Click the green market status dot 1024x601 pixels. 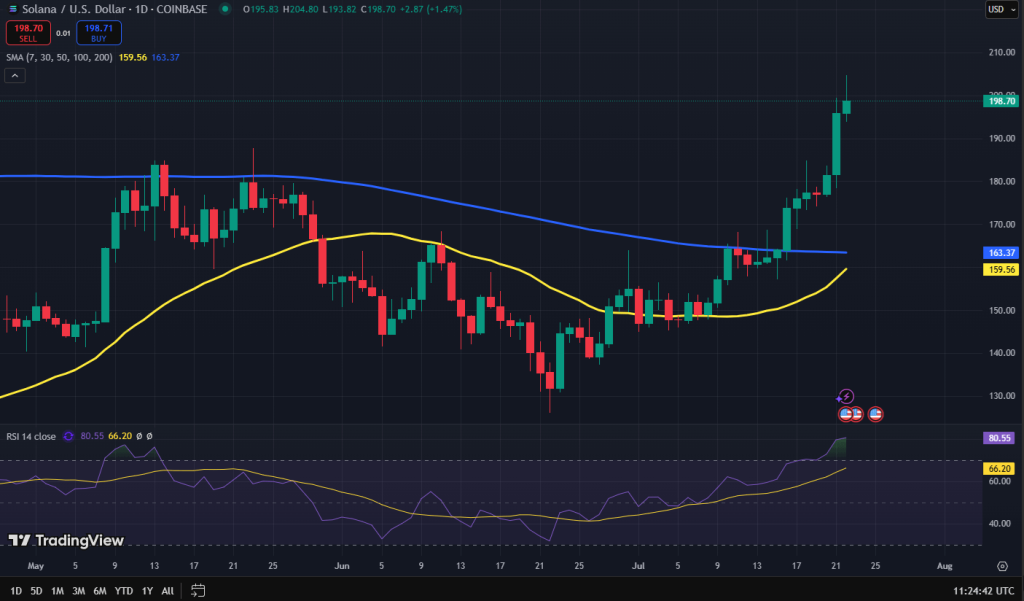225,9
